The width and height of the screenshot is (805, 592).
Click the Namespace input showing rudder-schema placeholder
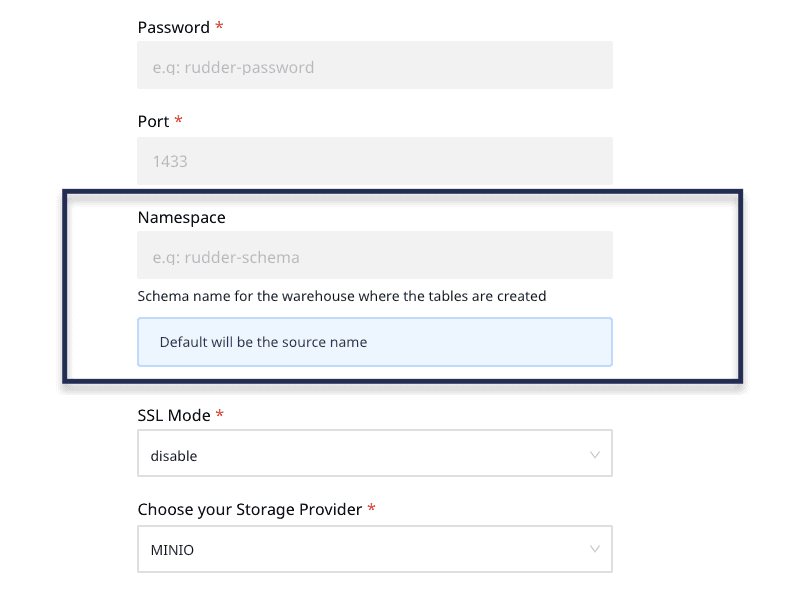pyautogui.click(x=375, y=255)
